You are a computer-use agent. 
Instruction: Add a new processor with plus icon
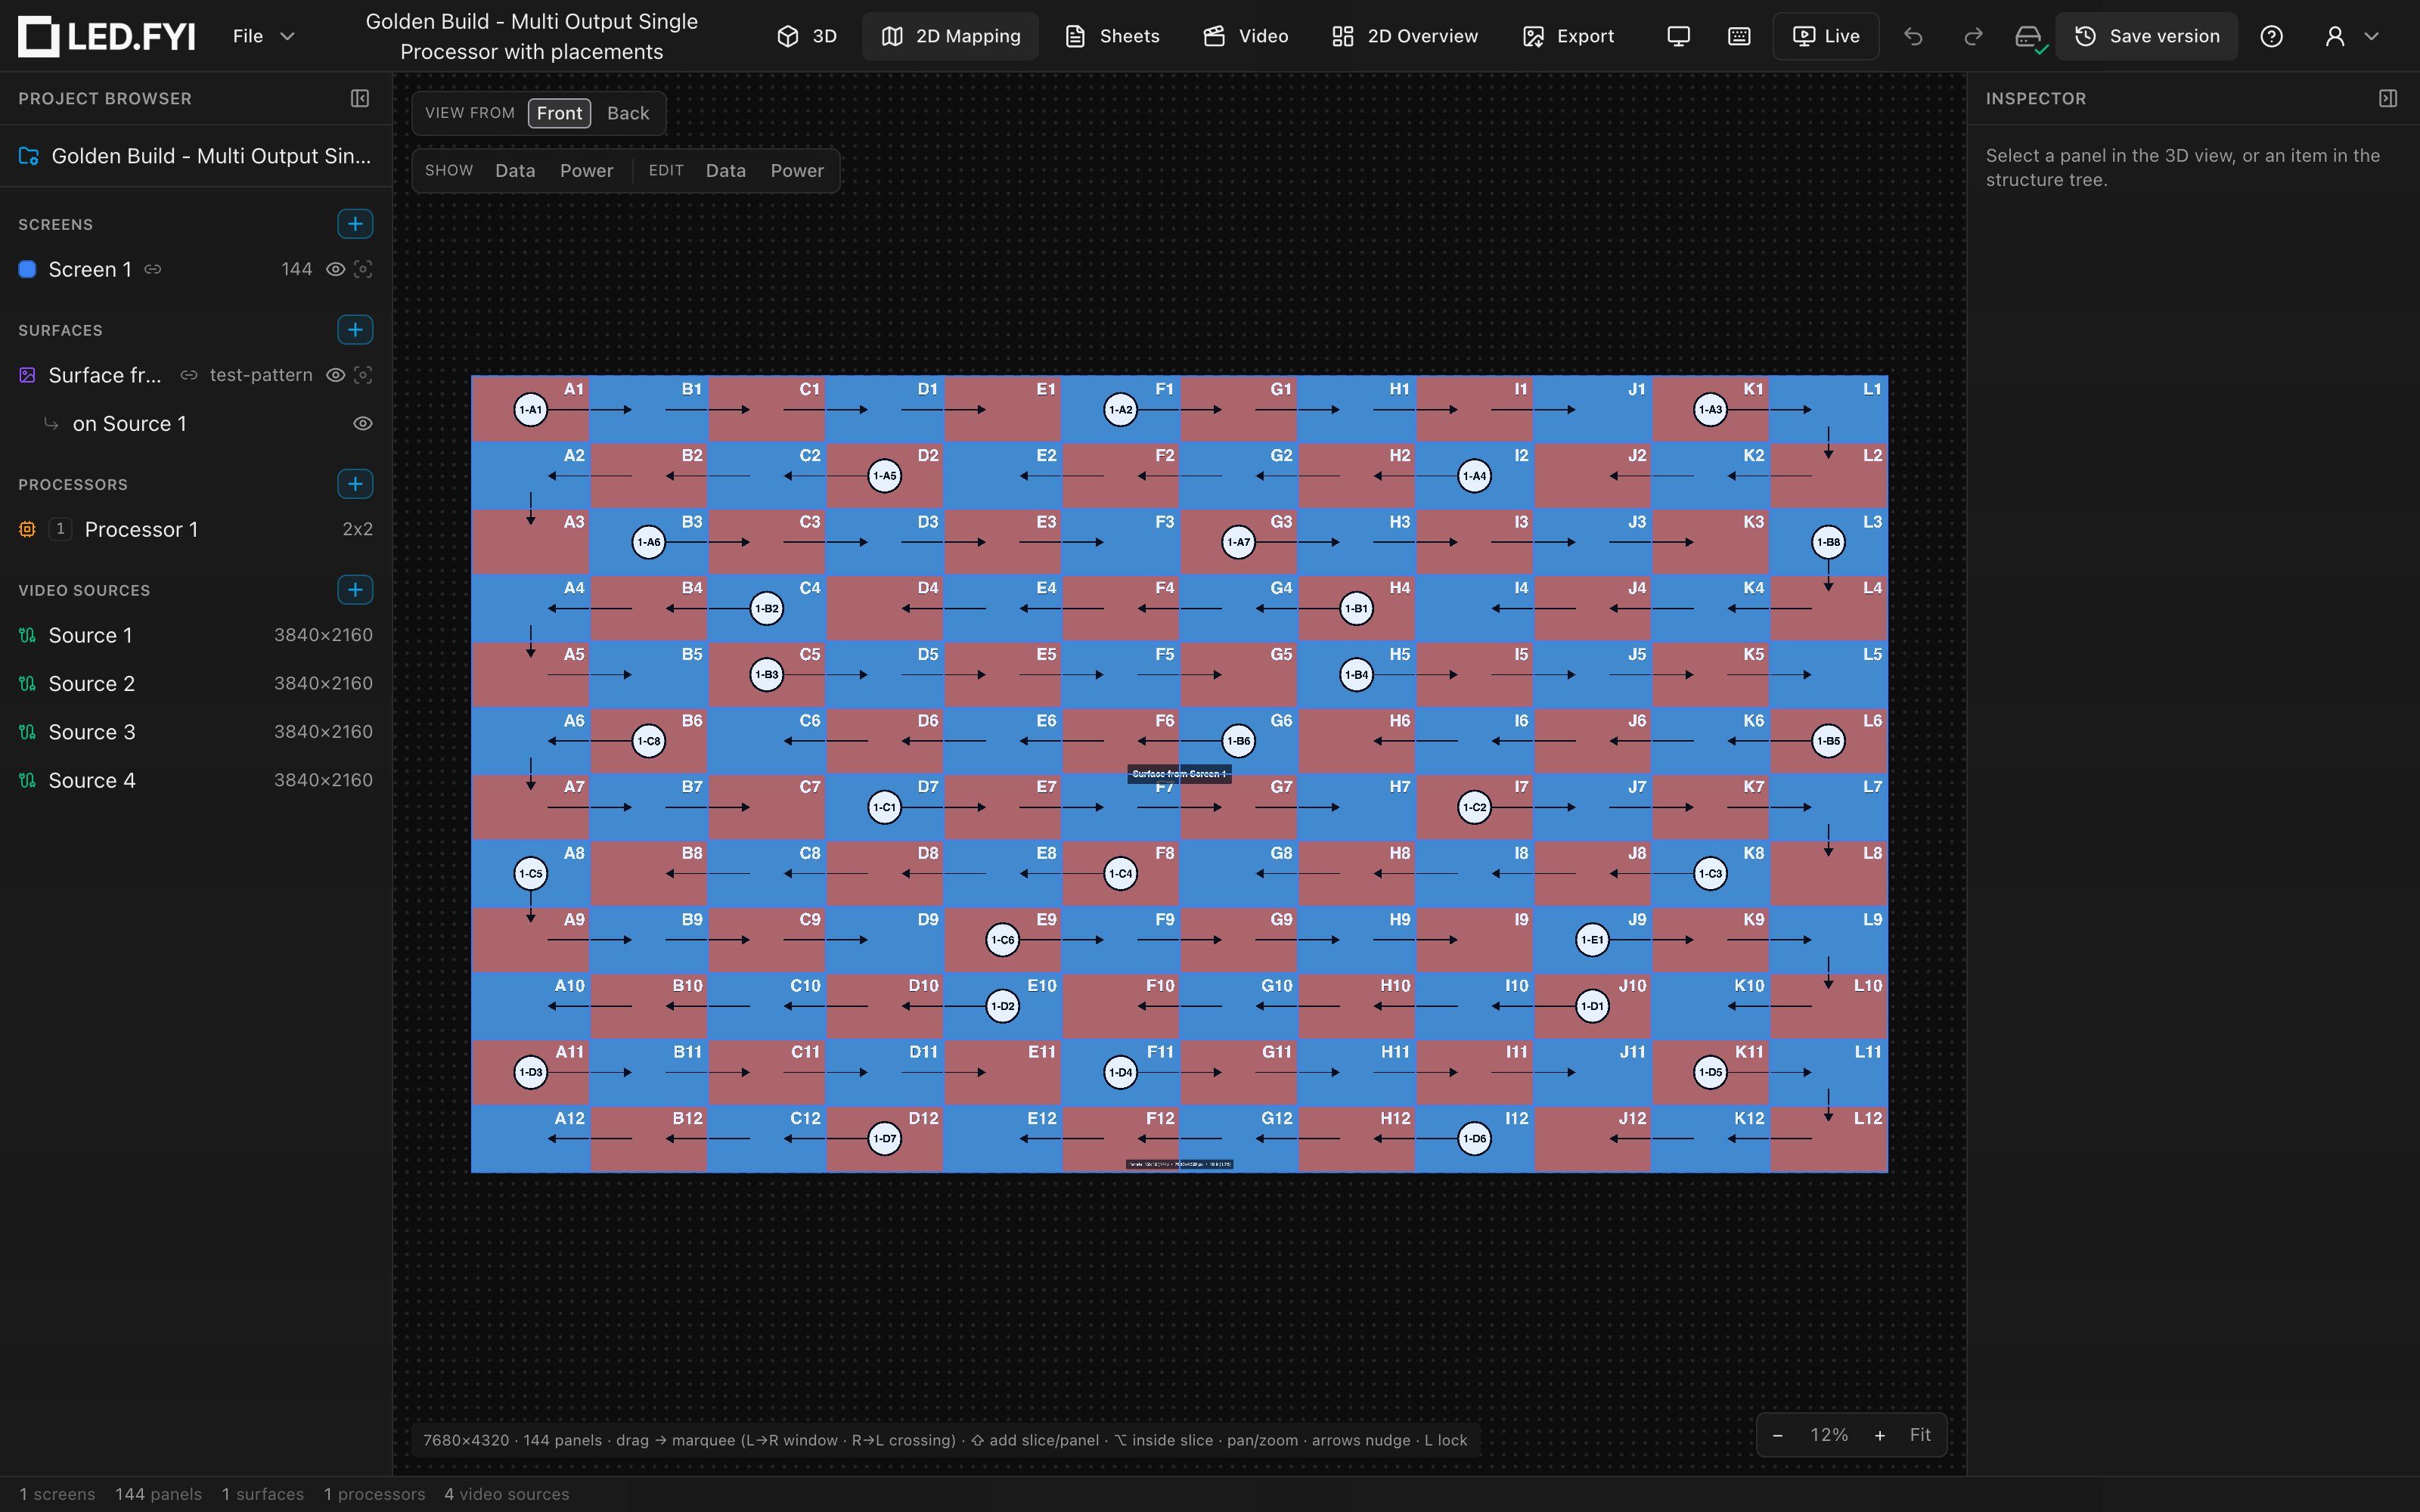[355, 484]
